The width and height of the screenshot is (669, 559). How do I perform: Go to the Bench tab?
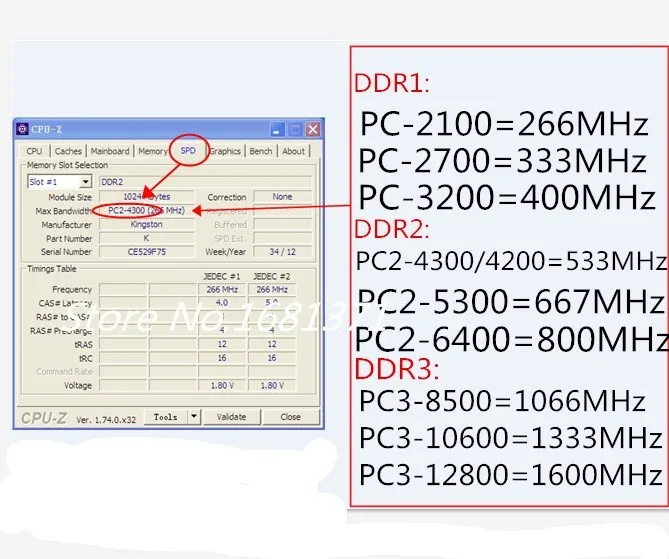tap(261, 151)
